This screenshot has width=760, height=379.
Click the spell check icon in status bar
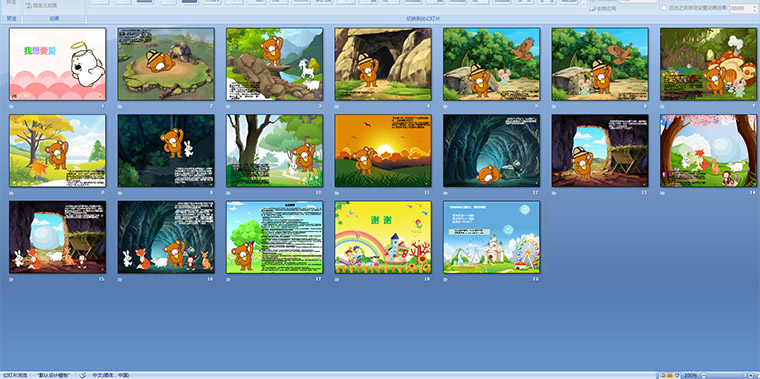82,375
